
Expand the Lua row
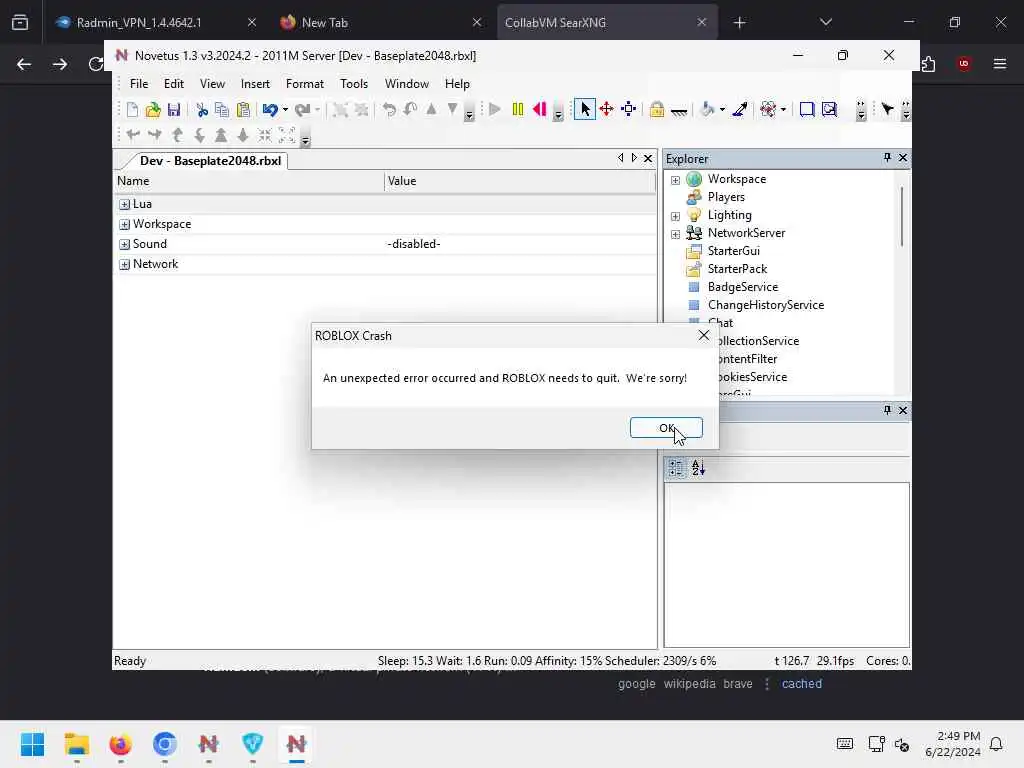tap(124, 204)
